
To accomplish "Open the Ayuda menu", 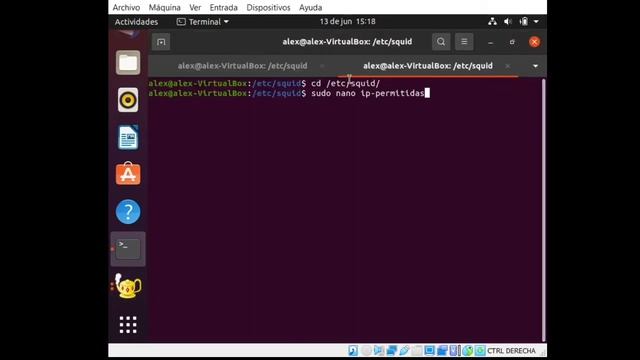I will (x=310, y=7).
